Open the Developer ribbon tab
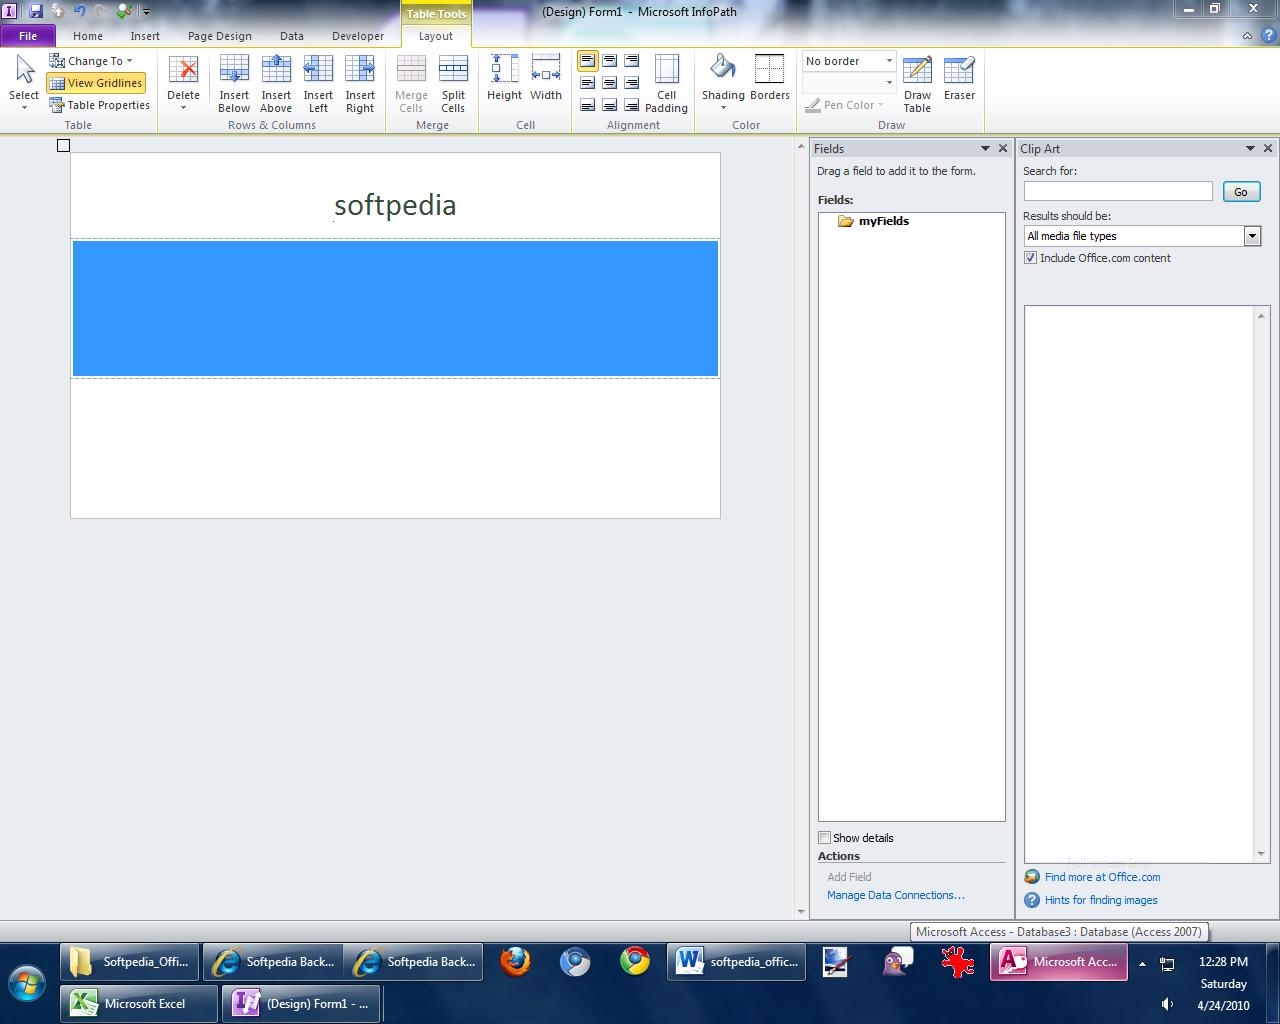Viewport: 1280px width, 1024px height. pyautogui.click(x=357, y=36)
